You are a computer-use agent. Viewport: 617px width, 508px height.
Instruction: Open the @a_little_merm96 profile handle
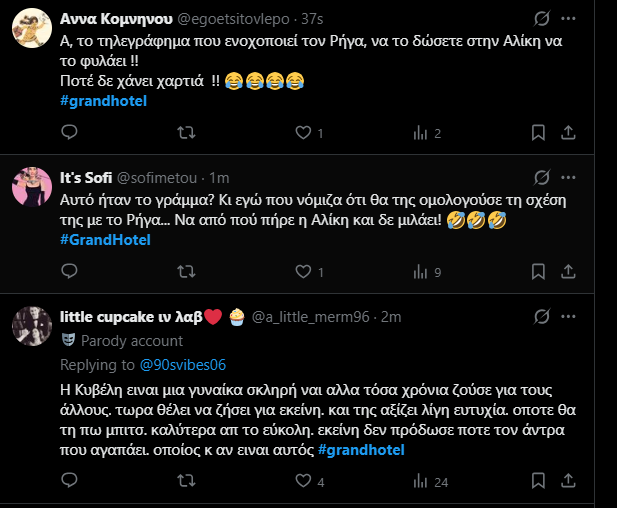(x=312, y=316)
